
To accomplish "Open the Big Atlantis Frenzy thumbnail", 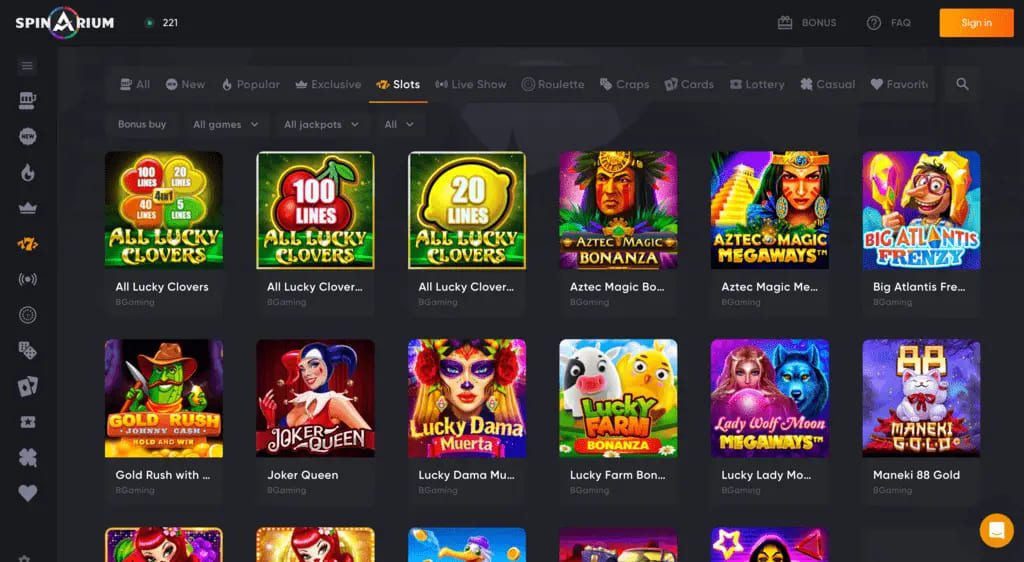I will [921, 210].
